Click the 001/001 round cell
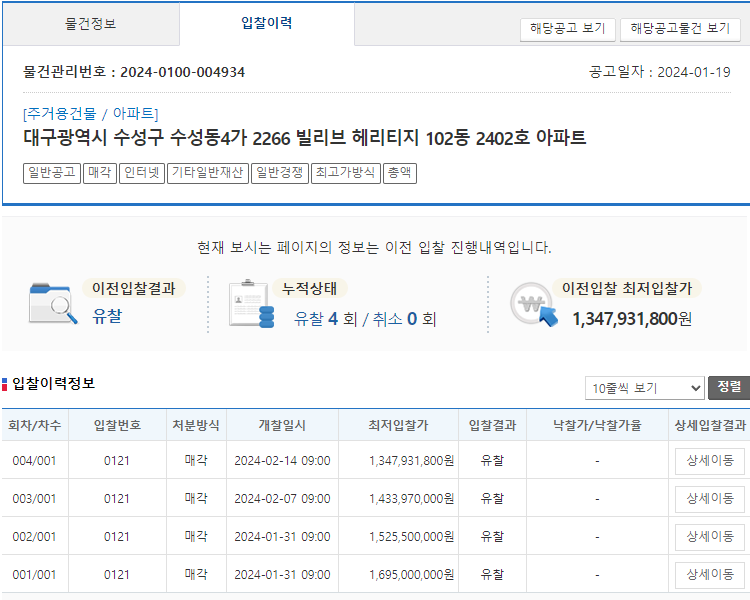750x600 pixels. (x=34, y=575)
